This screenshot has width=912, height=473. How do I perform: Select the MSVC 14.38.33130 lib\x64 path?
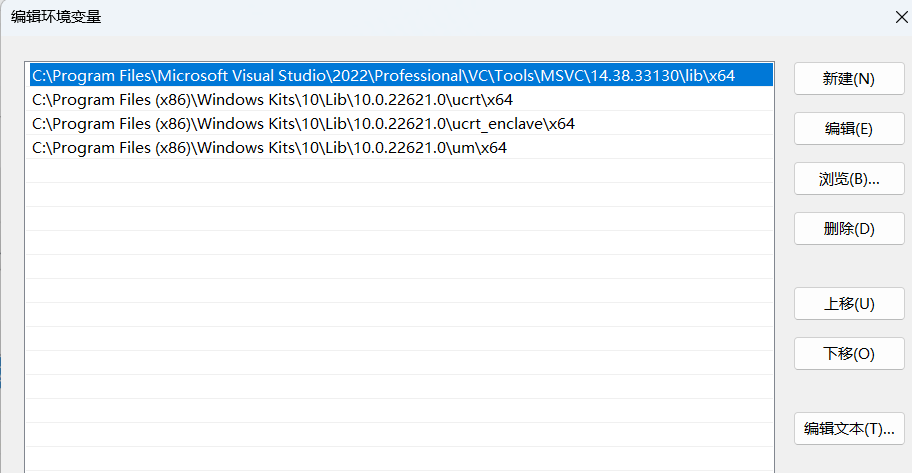401,76
